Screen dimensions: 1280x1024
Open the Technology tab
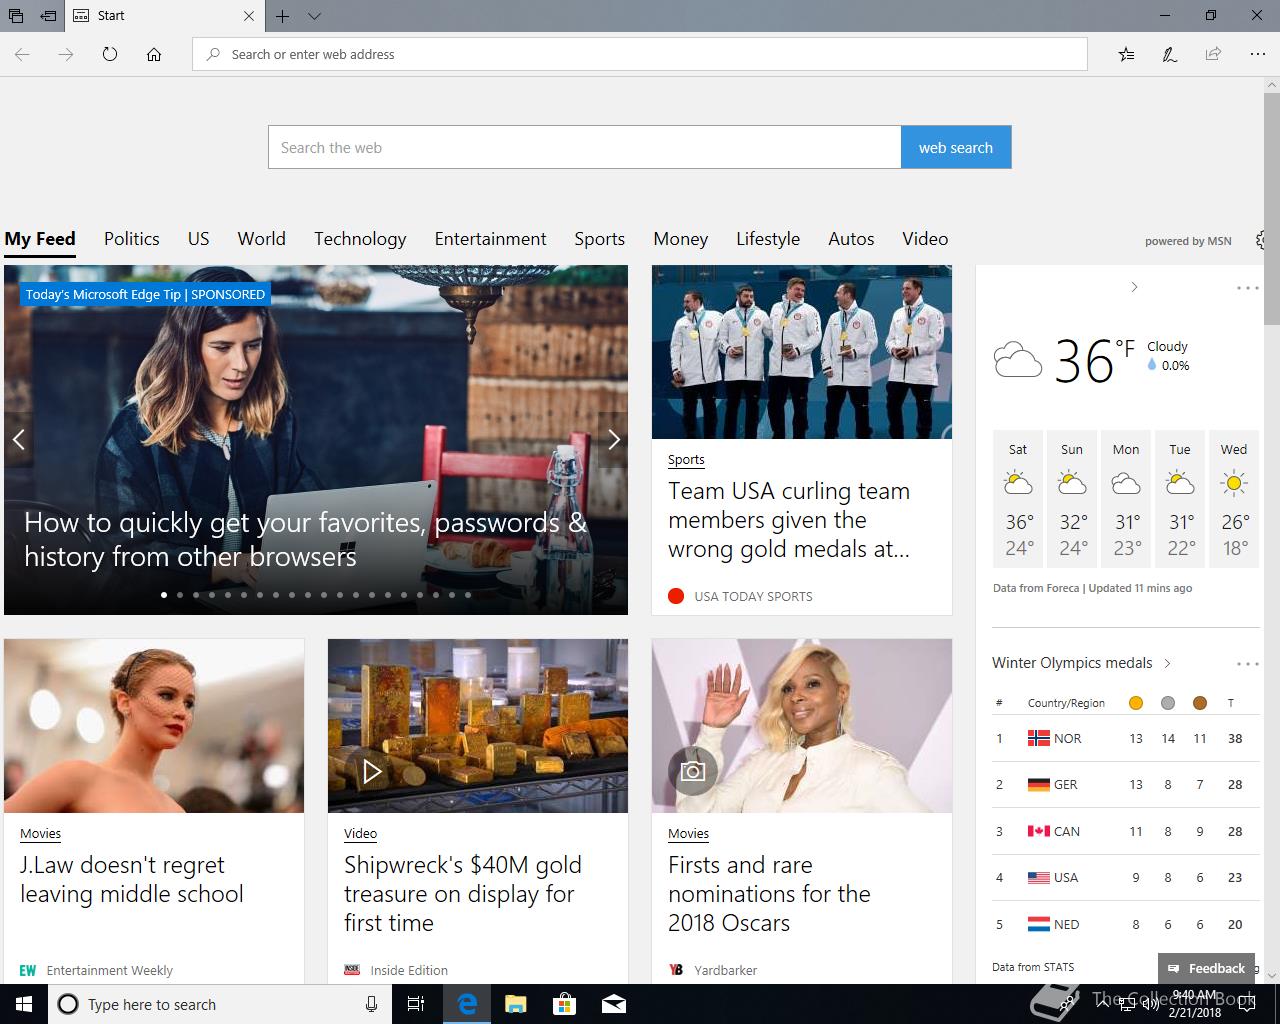point(360,239)
